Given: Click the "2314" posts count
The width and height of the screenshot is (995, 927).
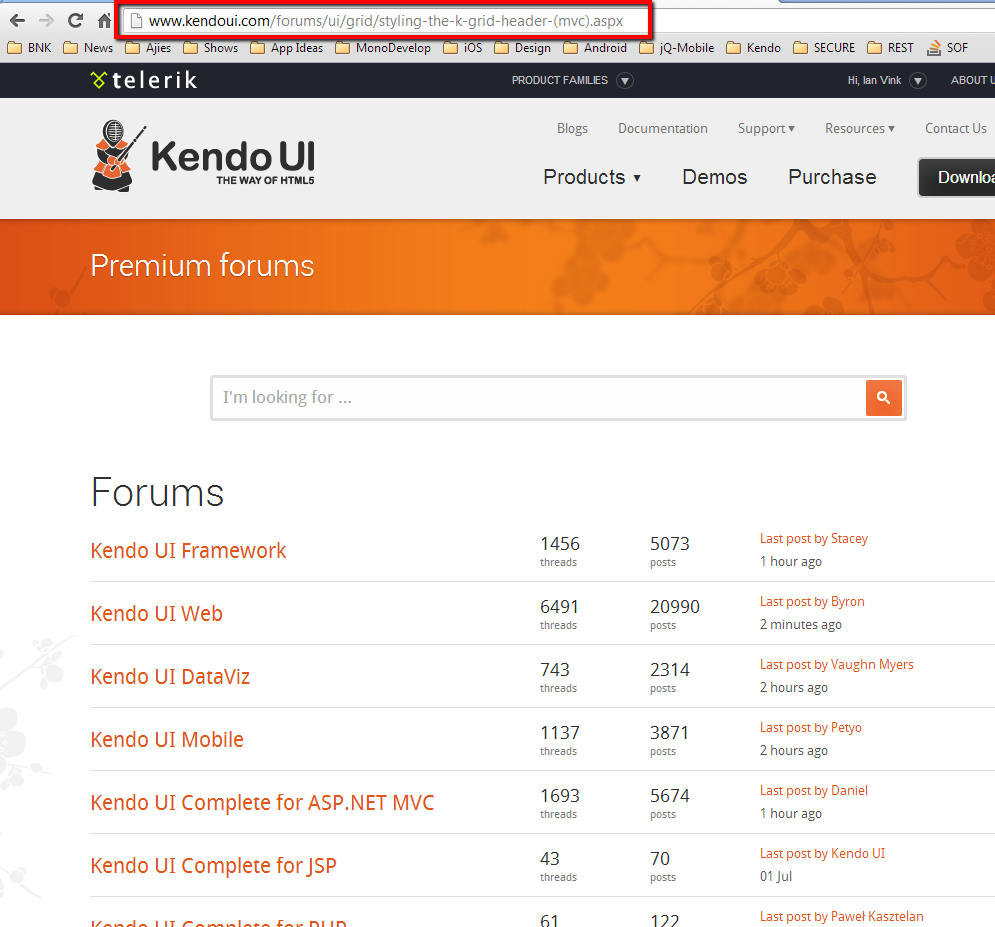Looking at the screenshot, I should [669, 669].
